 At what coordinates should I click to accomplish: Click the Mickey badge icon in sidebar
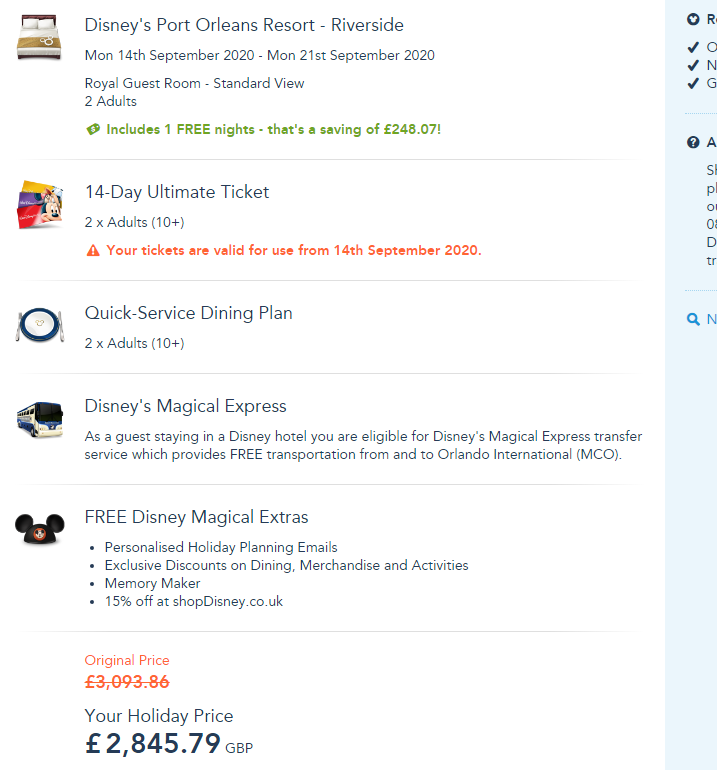(x=693, y=19)
